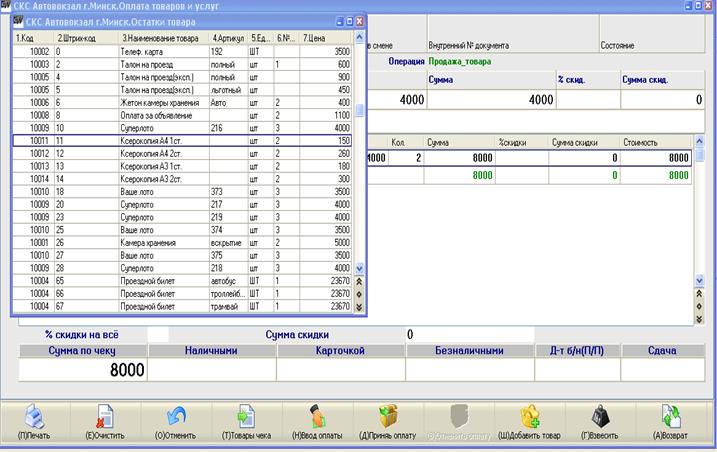The image size is (717, 452).
Task: Click the greyed-out cancel payment icon
Action: pos(459,417)
